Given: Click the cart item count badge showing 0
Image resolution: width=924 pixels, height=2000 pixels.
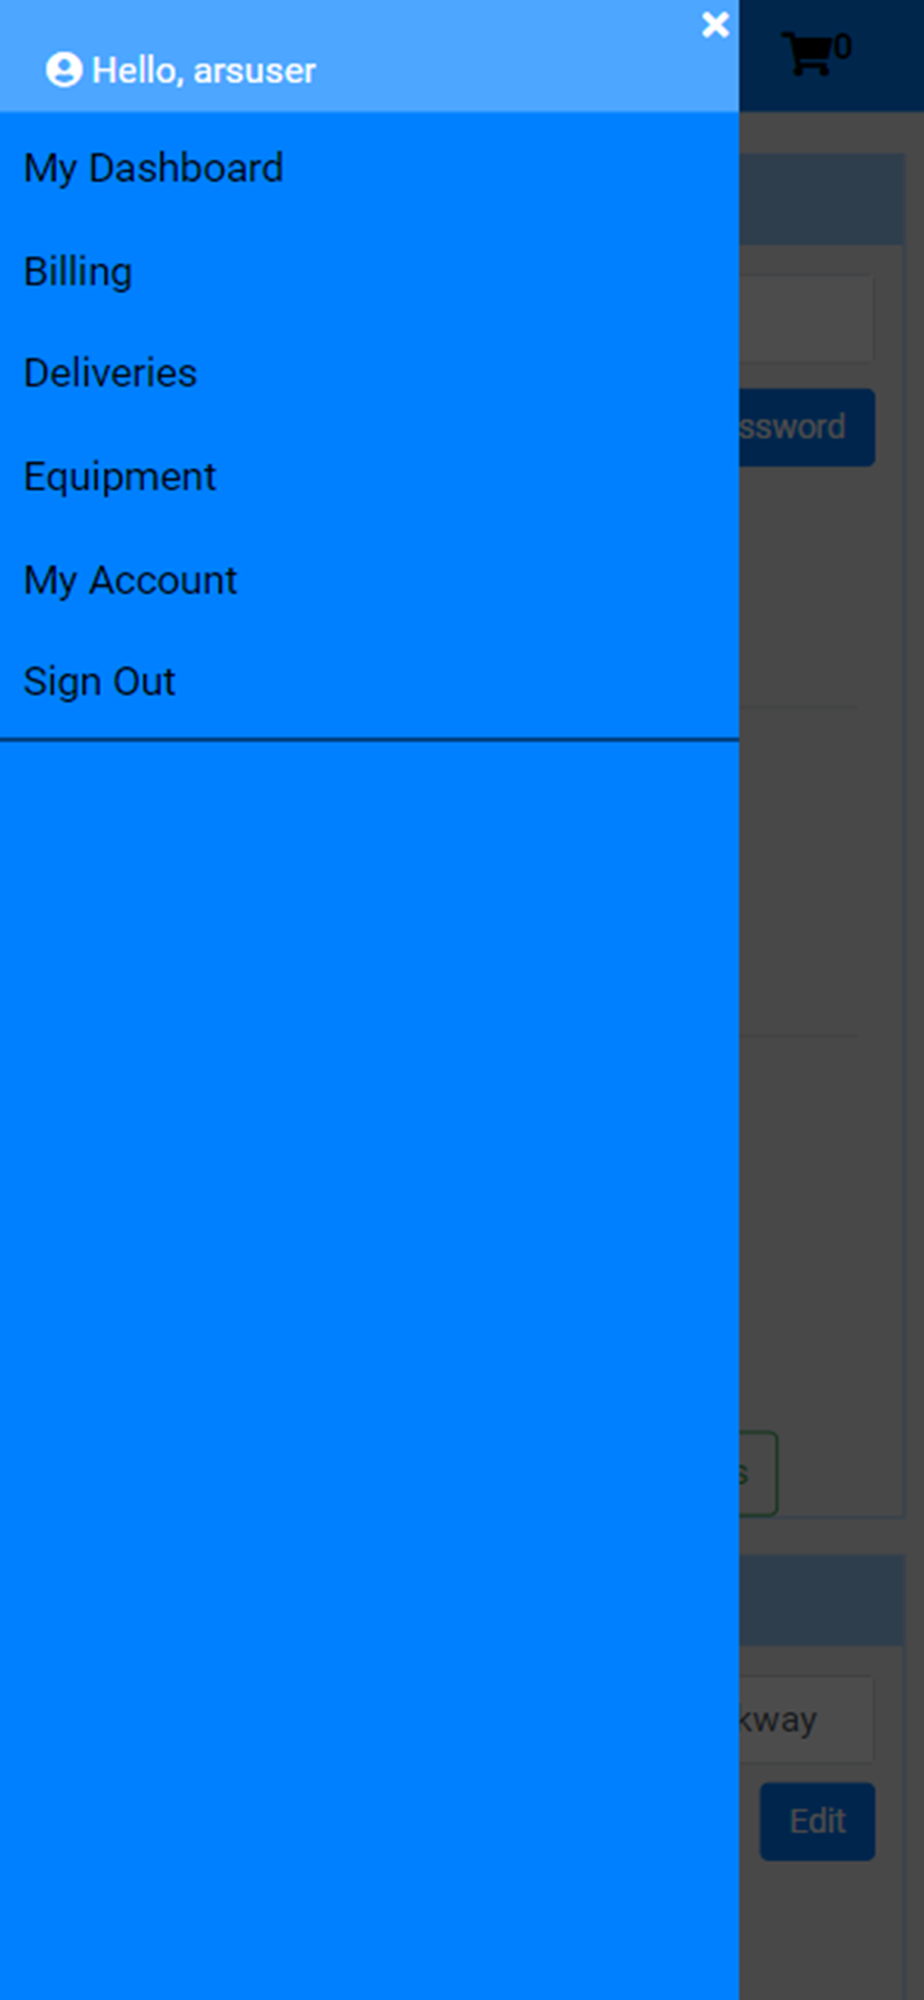Looking at the screenshot, I should pos(843,47).
